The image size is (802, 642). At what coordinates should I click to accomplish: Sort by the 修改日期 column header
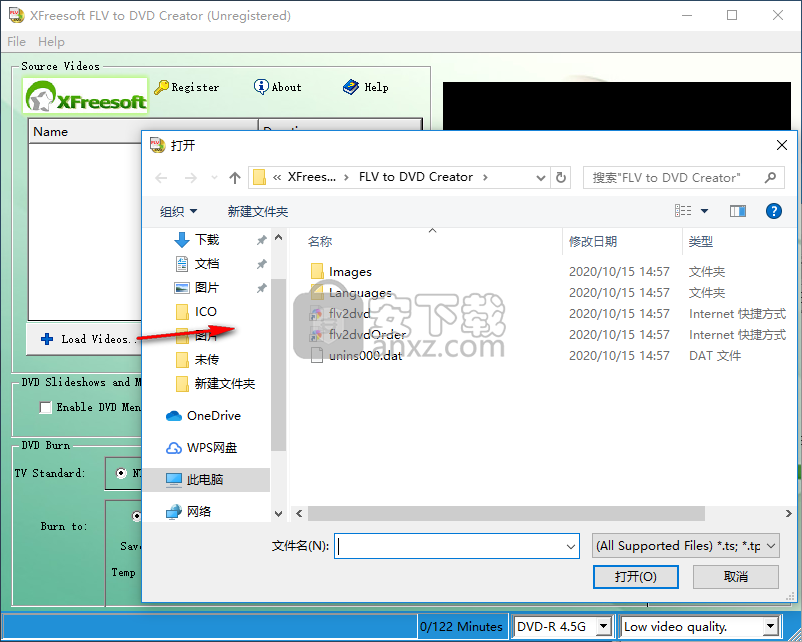[593, 241]
